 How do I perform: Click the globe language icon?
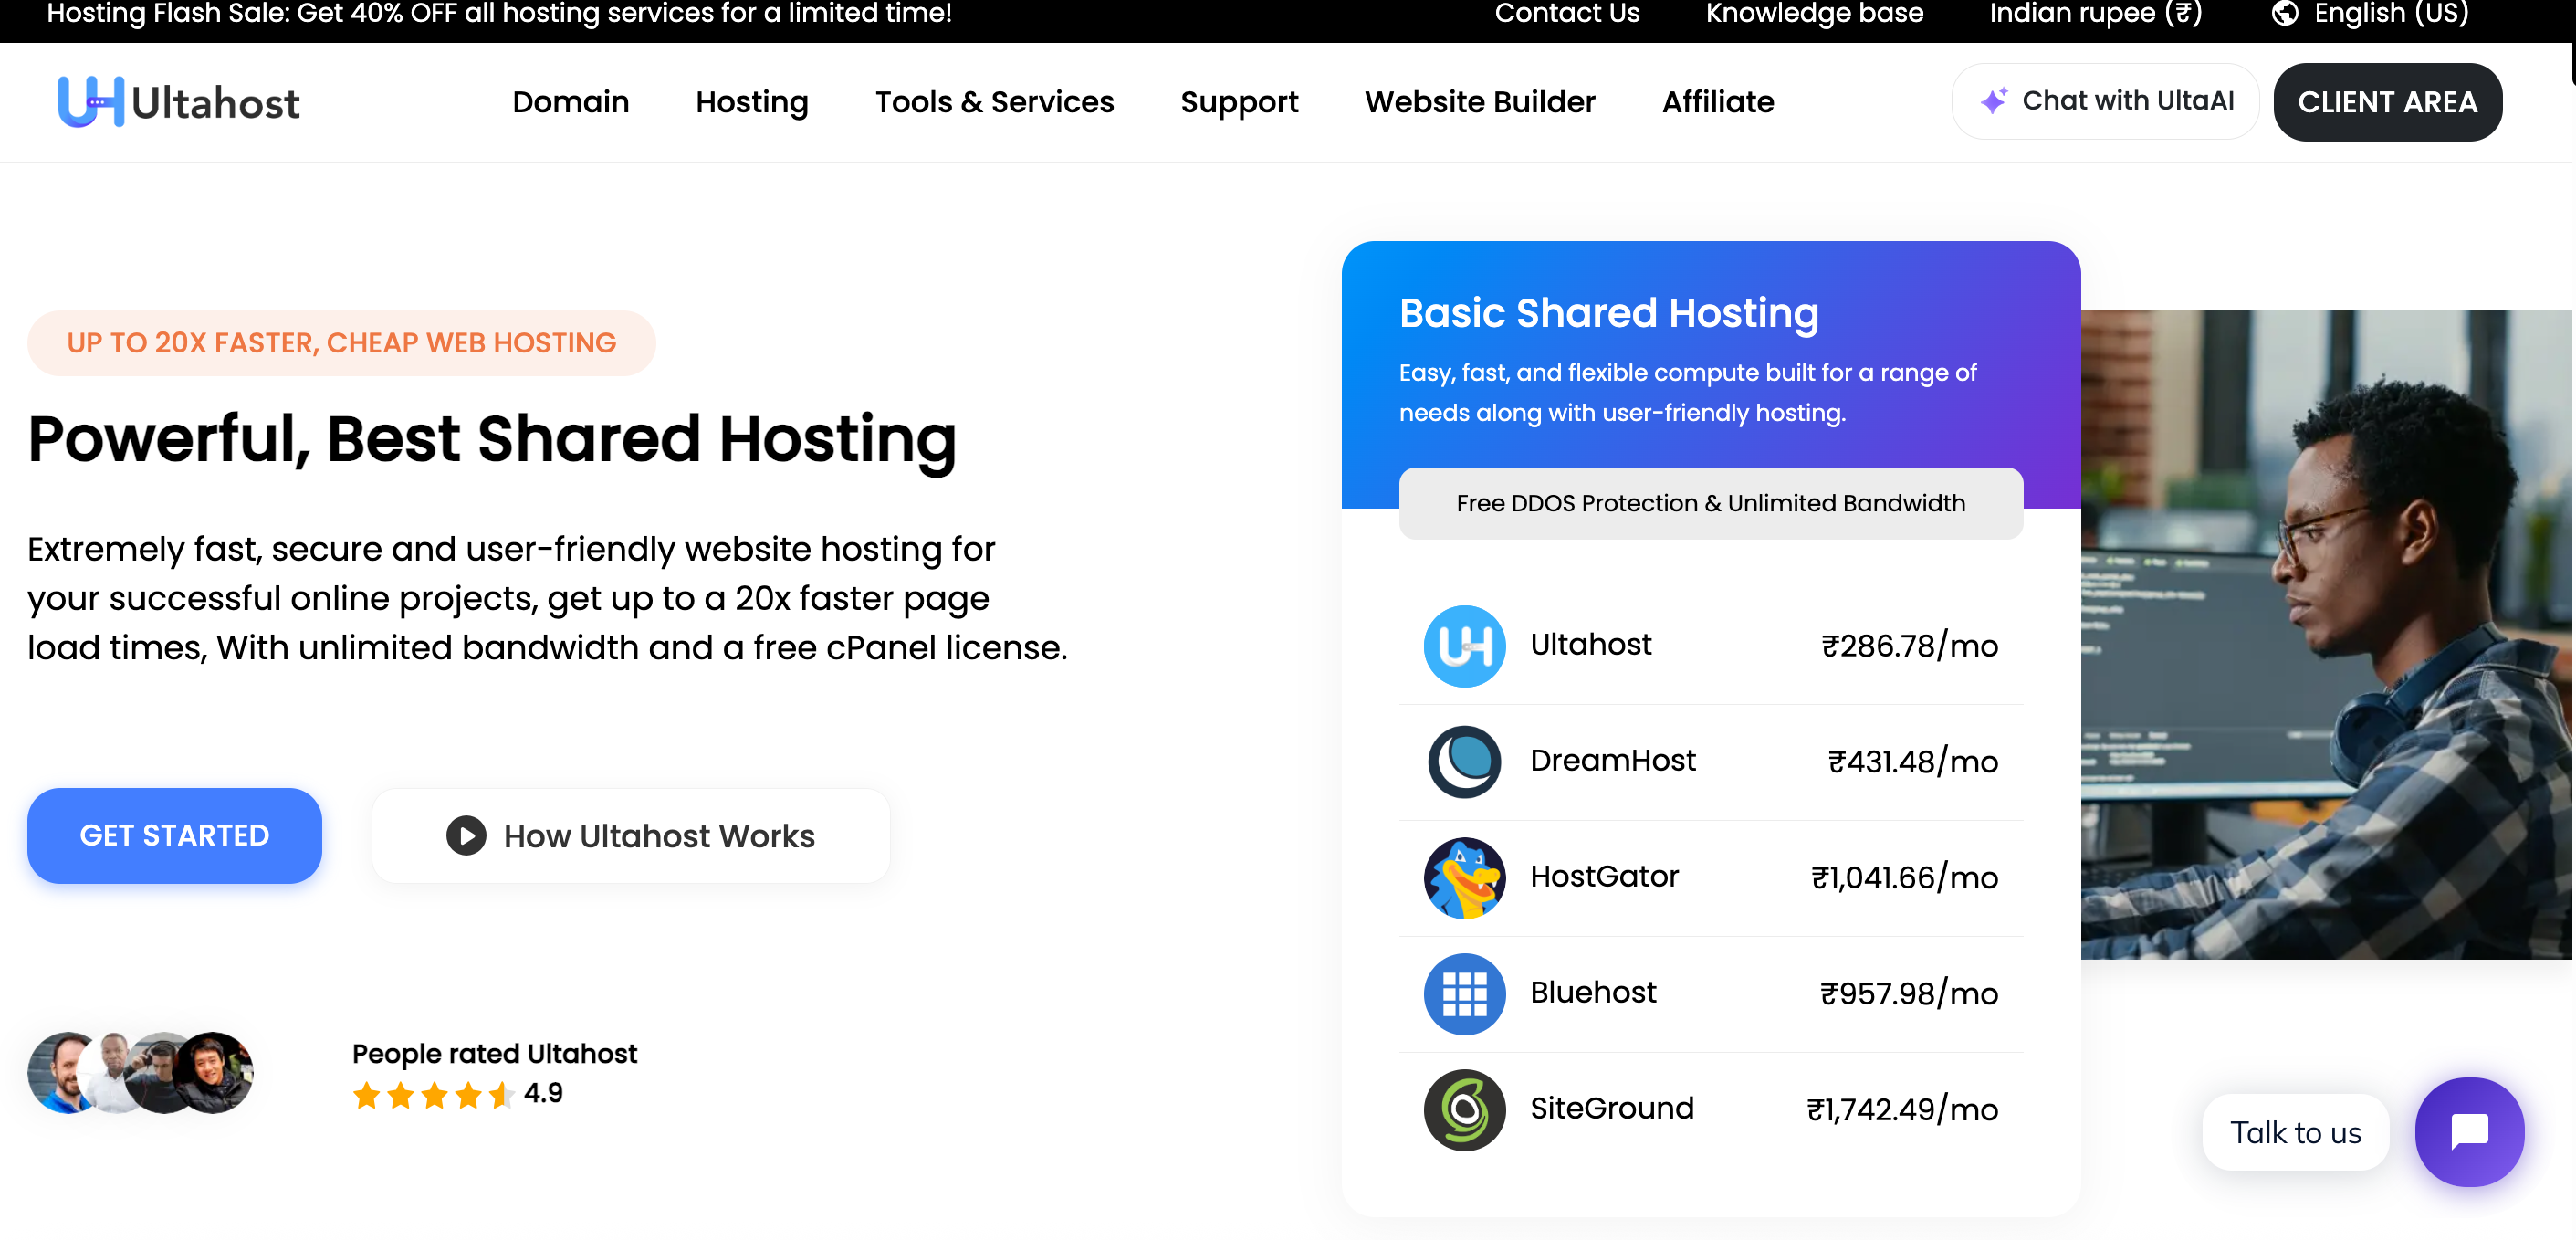coord(2285,13)
